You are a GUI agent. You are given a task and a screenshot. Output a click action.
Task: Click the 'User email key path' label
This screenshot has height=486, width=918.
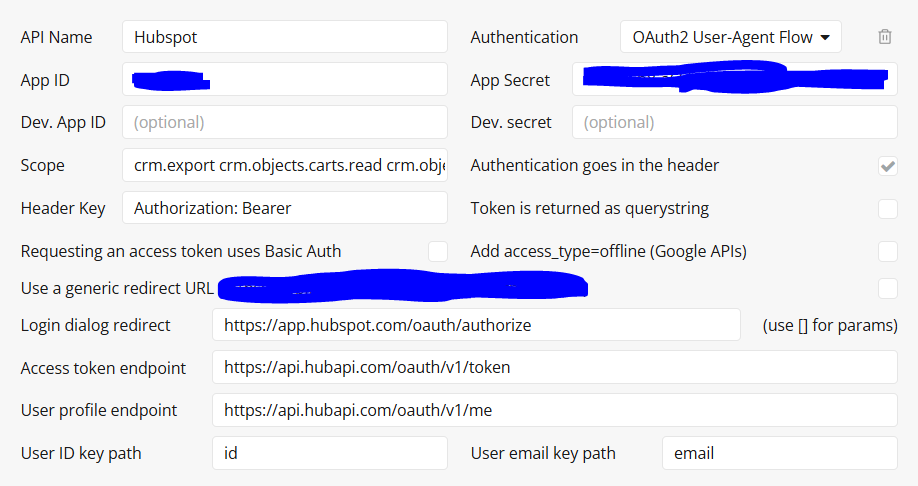[x=543, y=453]
